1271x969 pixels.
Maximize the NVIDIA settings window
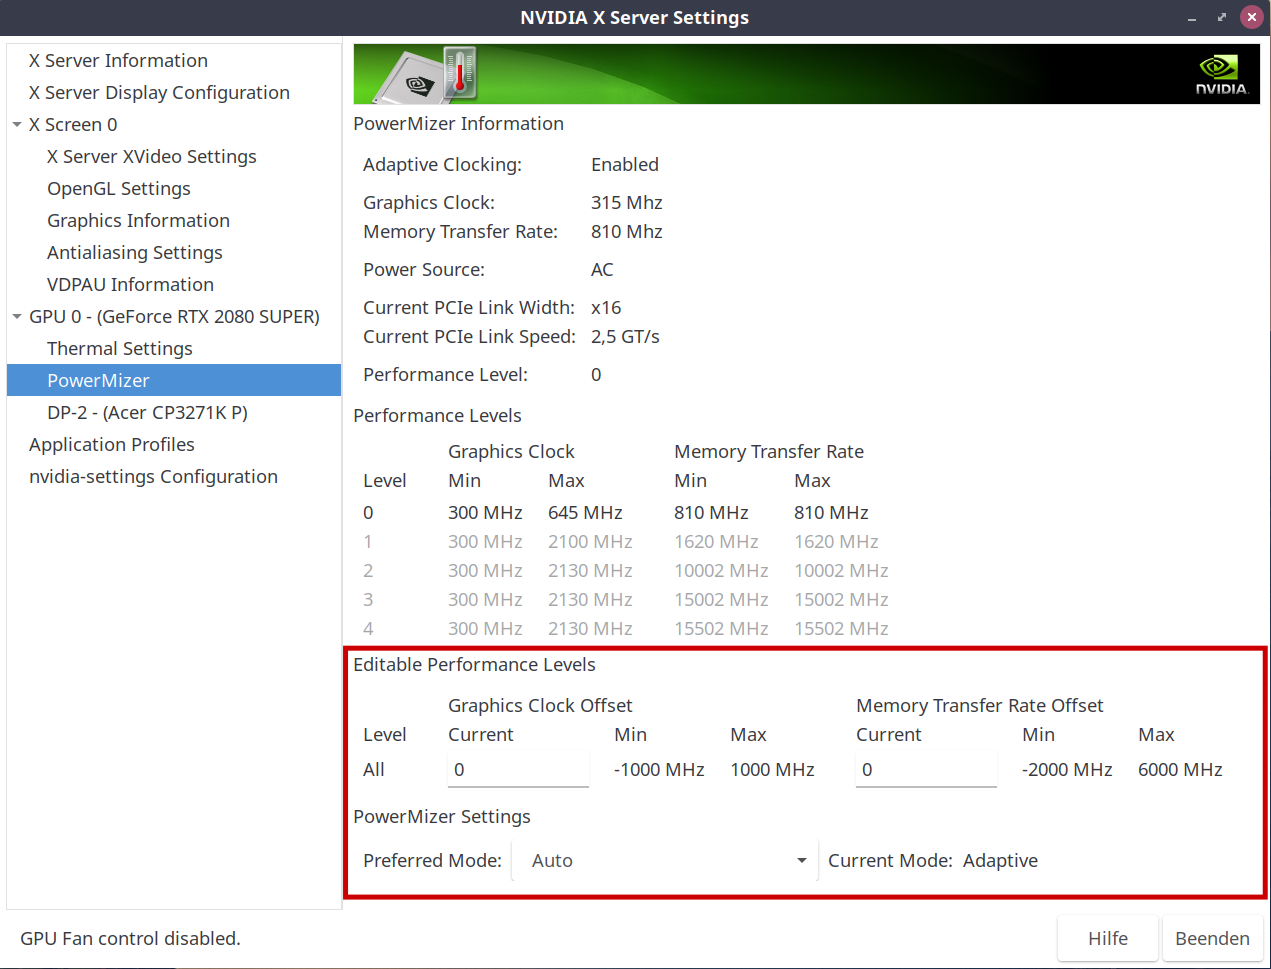(1221, 18)
